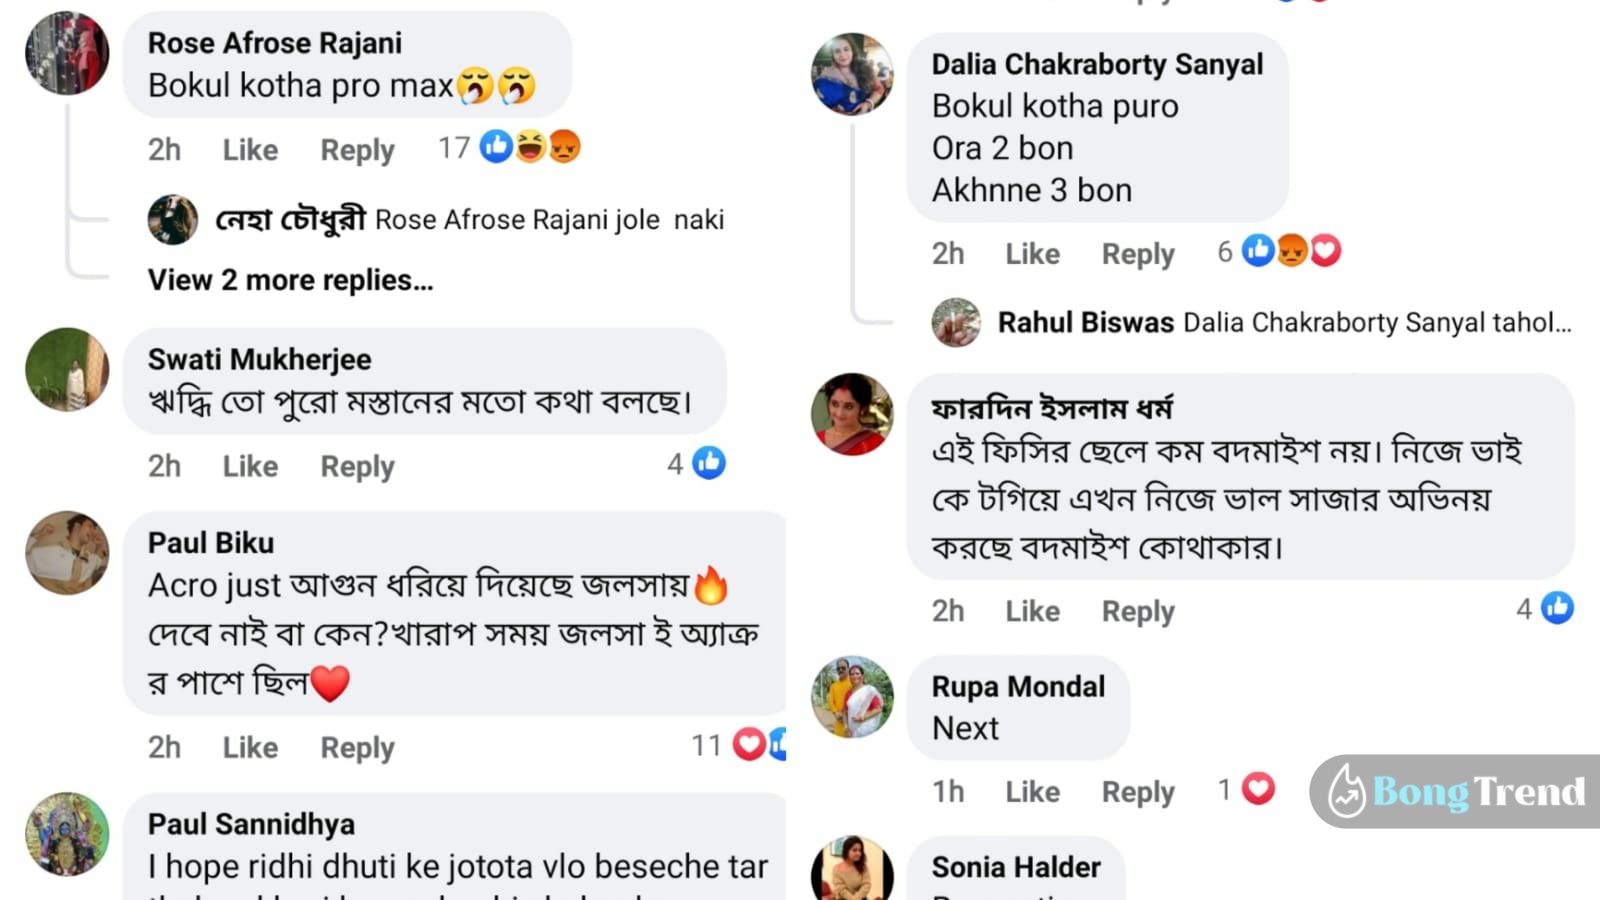
Task: Click the BongTrend watermark logo
Action: 1456,791
